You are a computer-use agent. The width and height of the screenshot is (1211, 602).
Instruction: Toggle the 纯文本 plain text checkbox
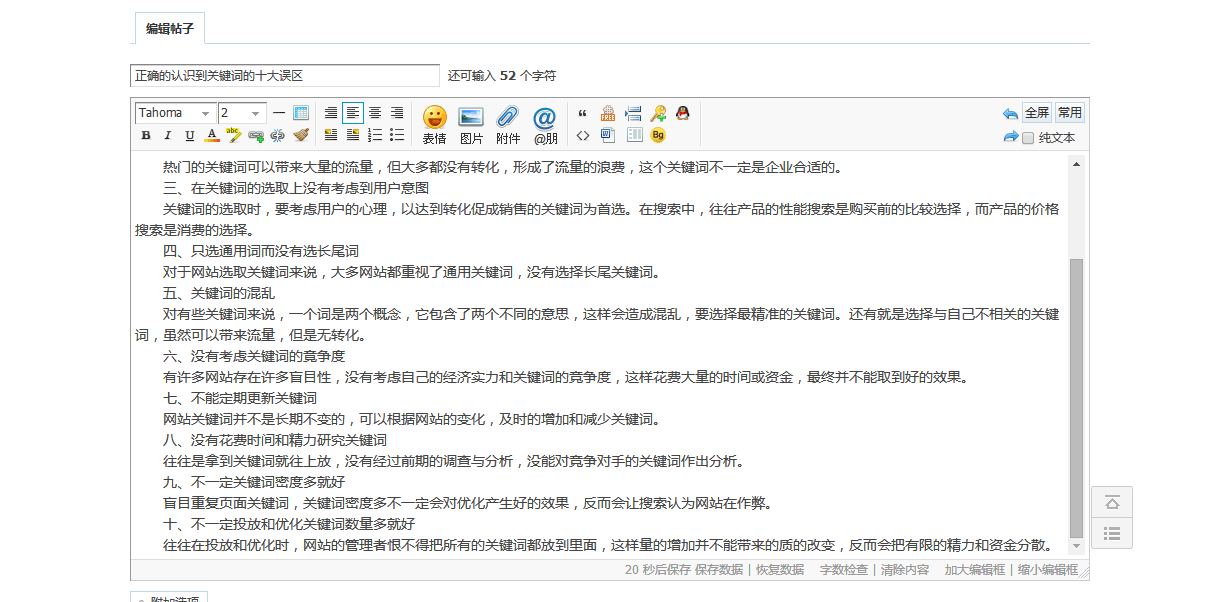click(x=1028, y=138)
